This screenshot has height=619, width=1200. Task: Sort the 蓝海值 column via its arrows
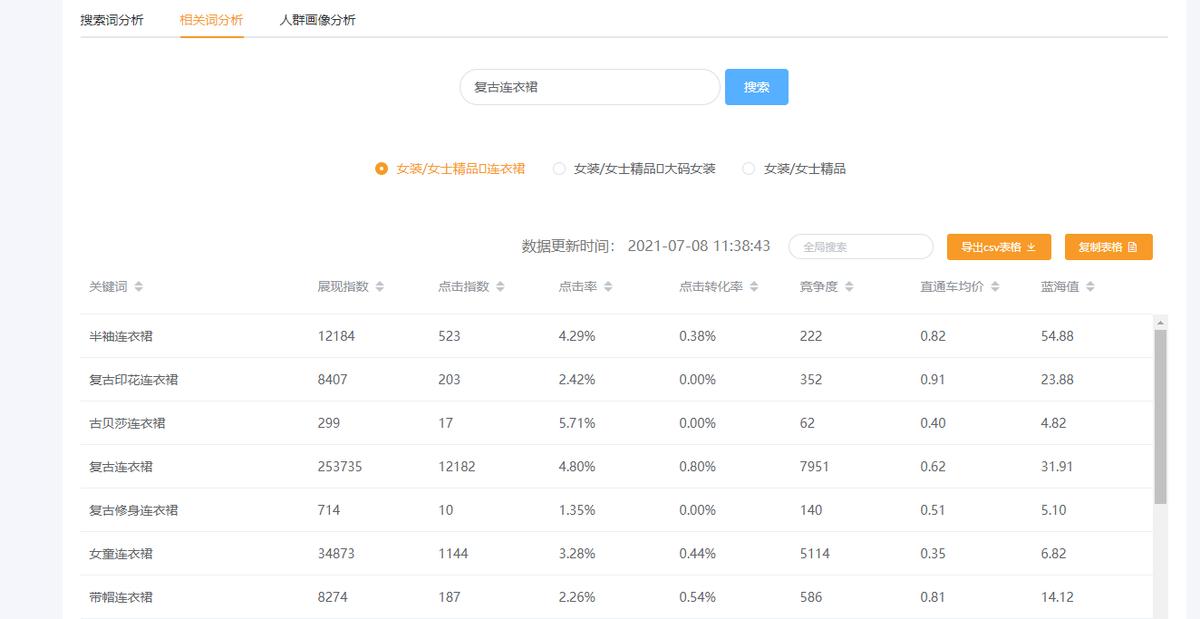pos(1089,285)
